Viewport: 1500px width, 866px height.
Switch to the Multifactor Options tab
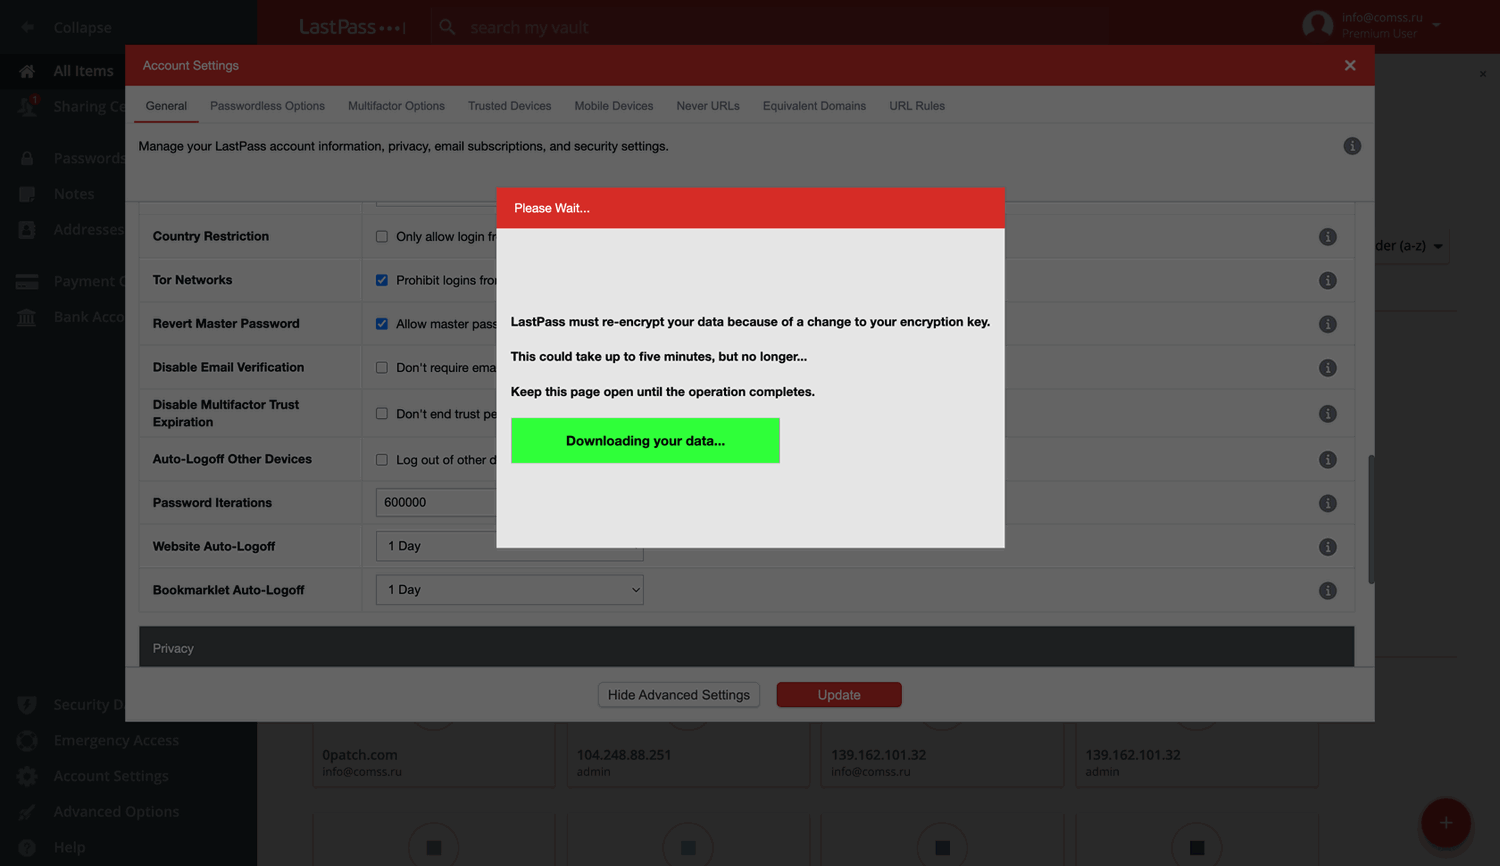pyautogui.click(x=396, y=106)
